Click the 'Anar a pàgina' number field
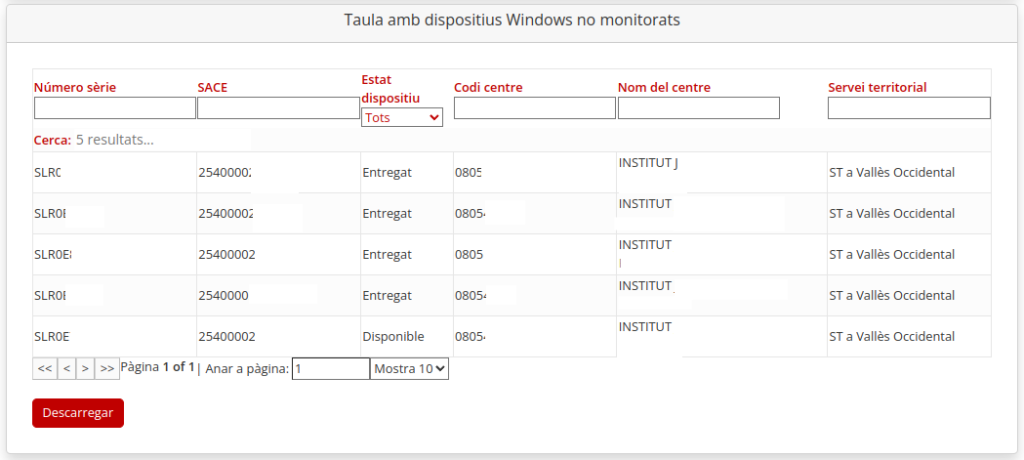1024x460 pixels. coord(330,369)
